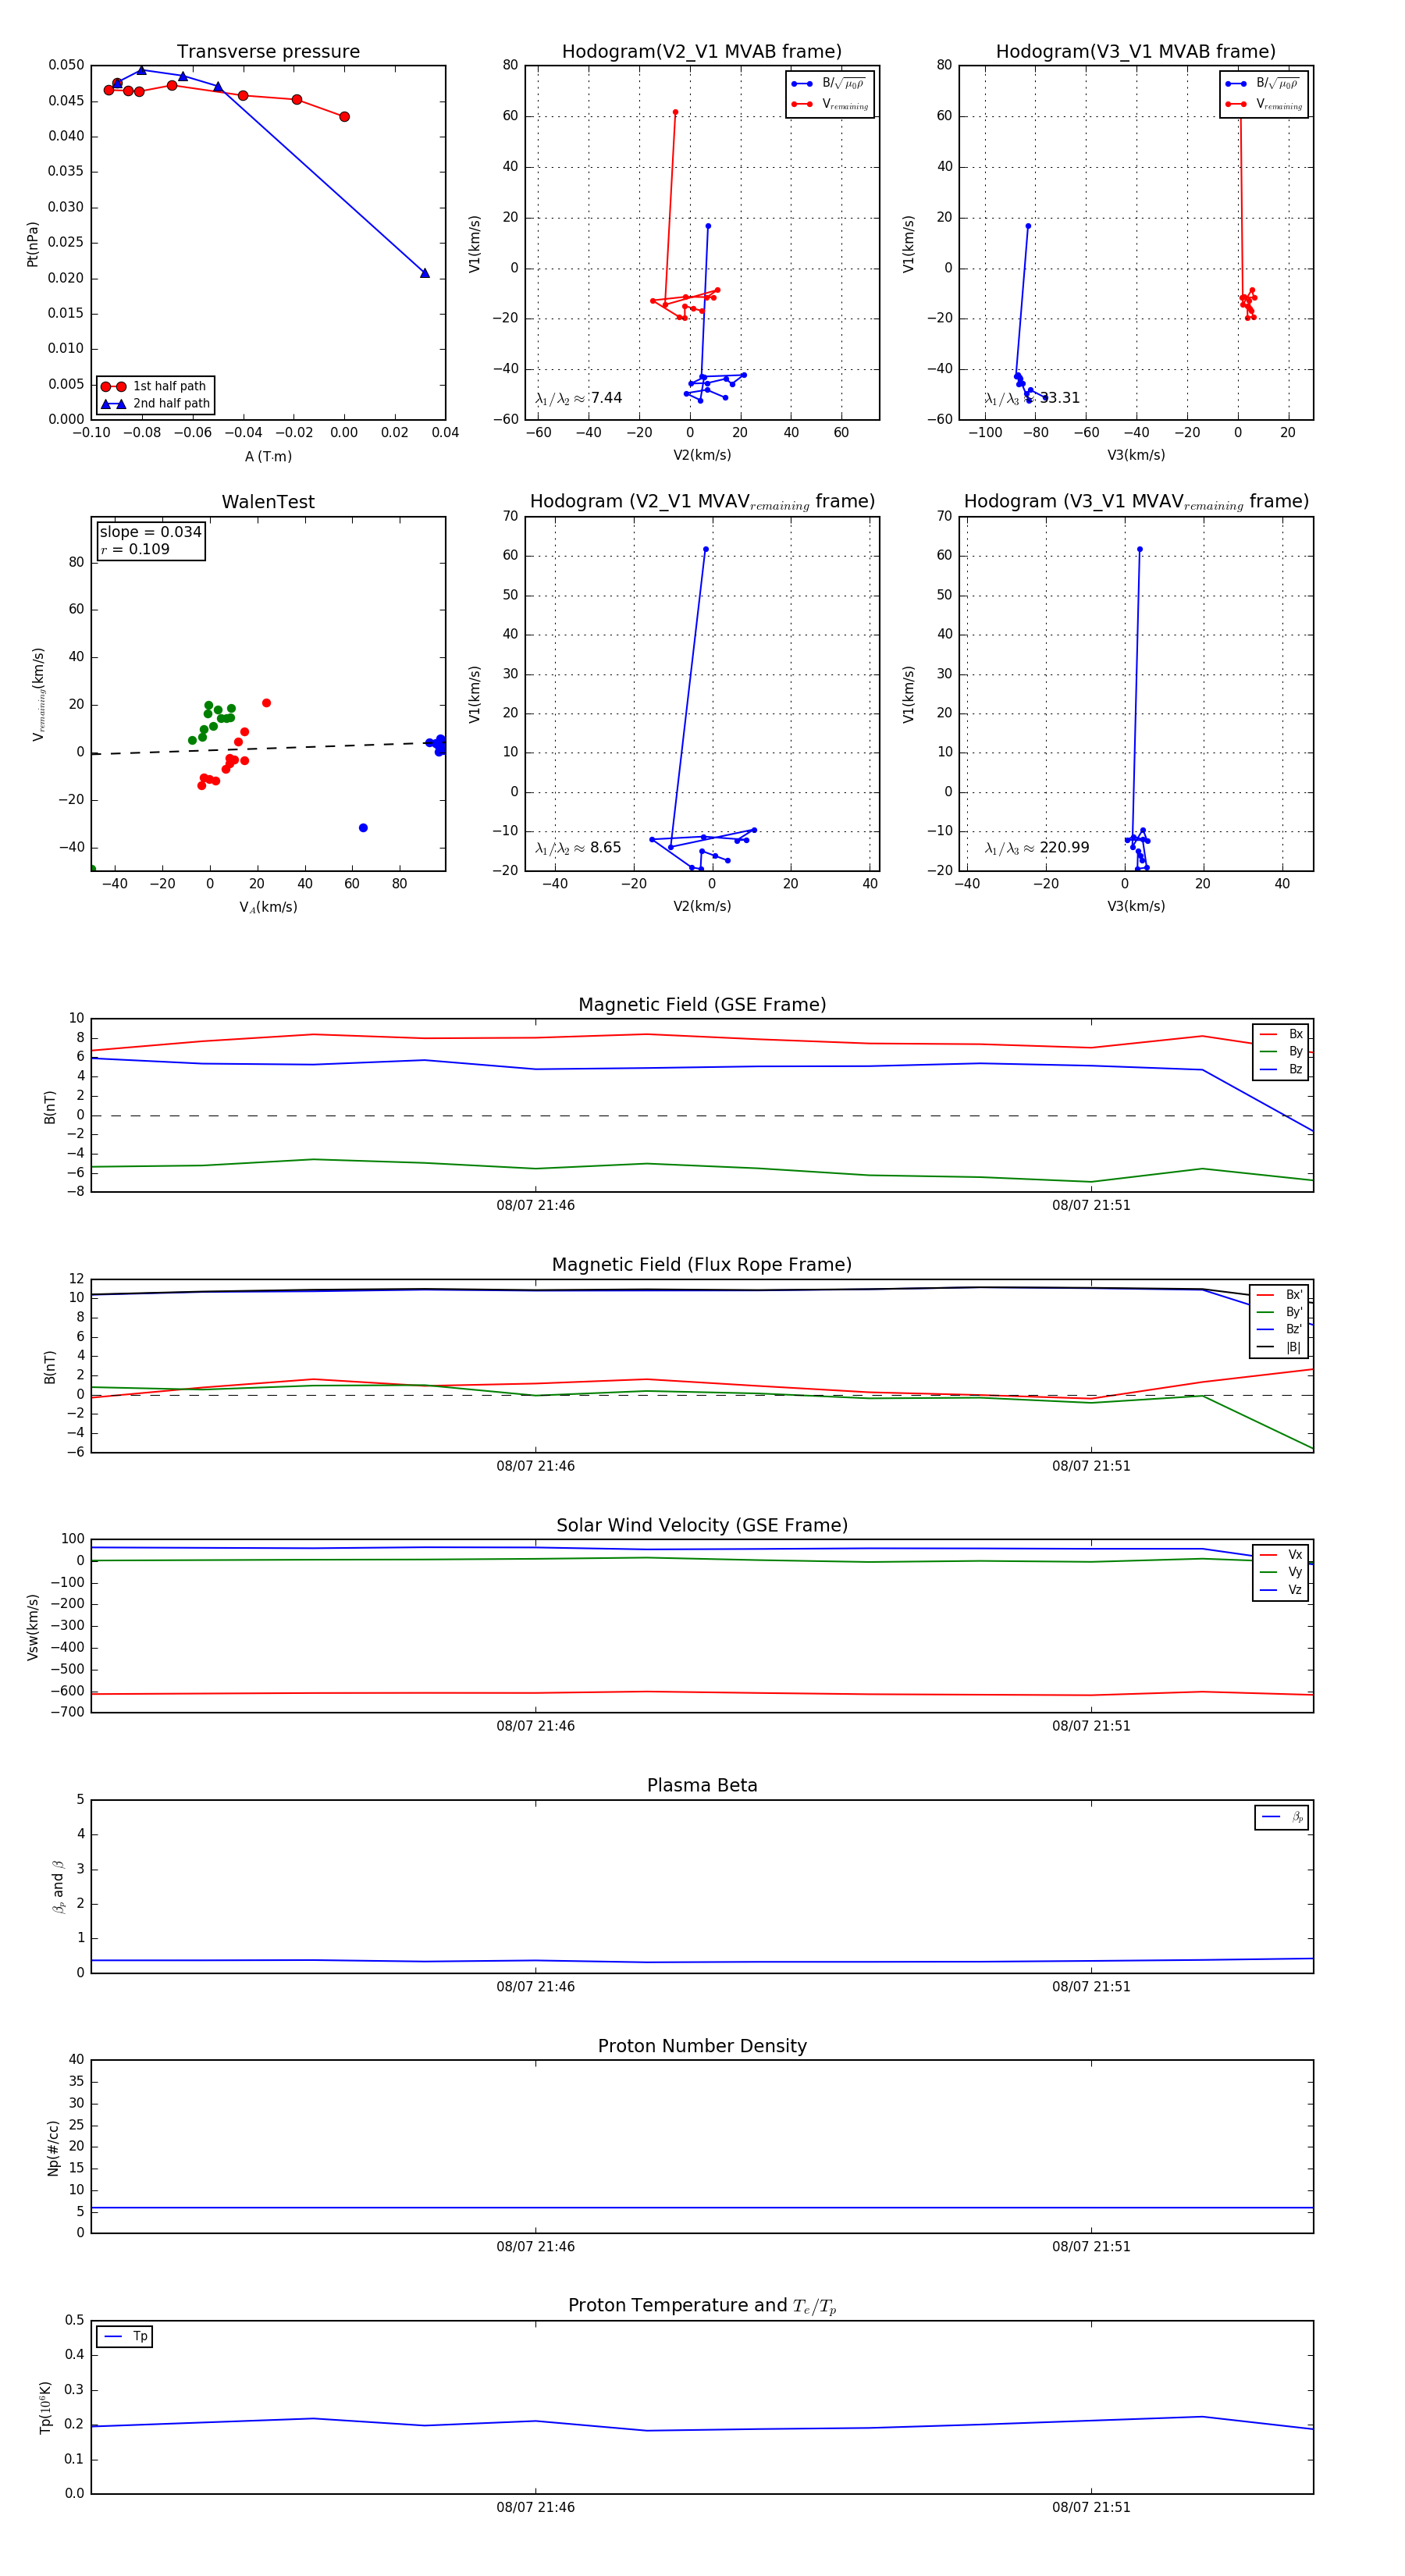Click the 'V_A(km/s)' label under WalenTest
The width and height of the screenshot is (1405, 2576).
[x=268, y=908]
